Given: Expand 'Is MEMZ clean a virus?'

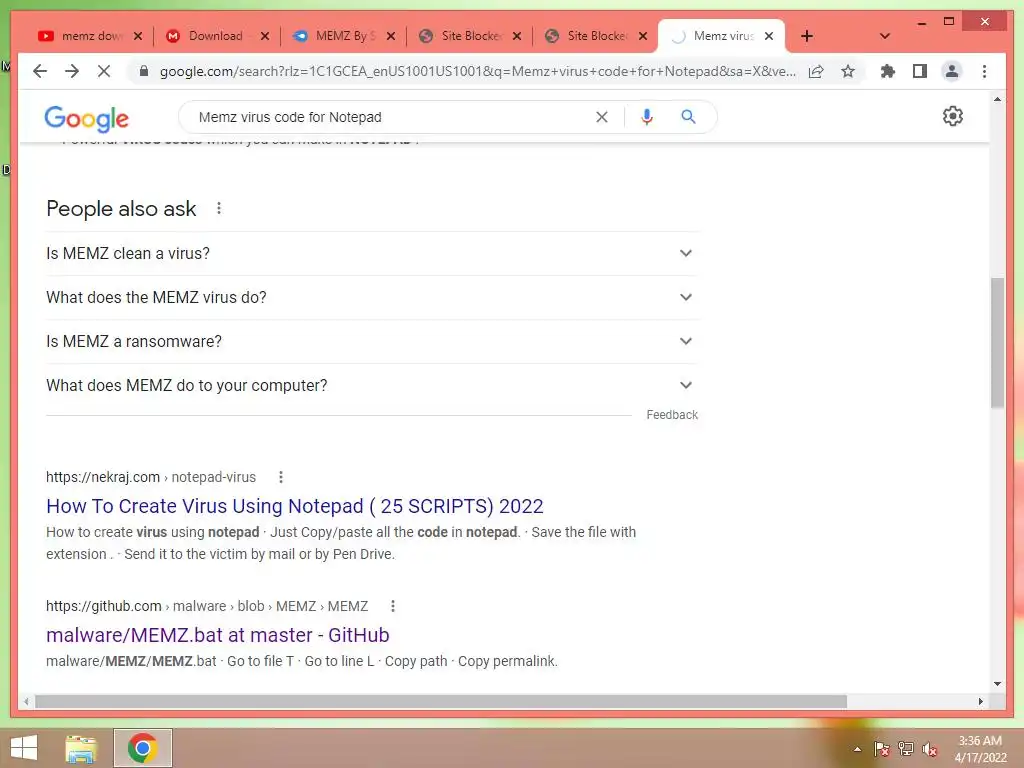Looking at the screenshot, I should 372,253.
